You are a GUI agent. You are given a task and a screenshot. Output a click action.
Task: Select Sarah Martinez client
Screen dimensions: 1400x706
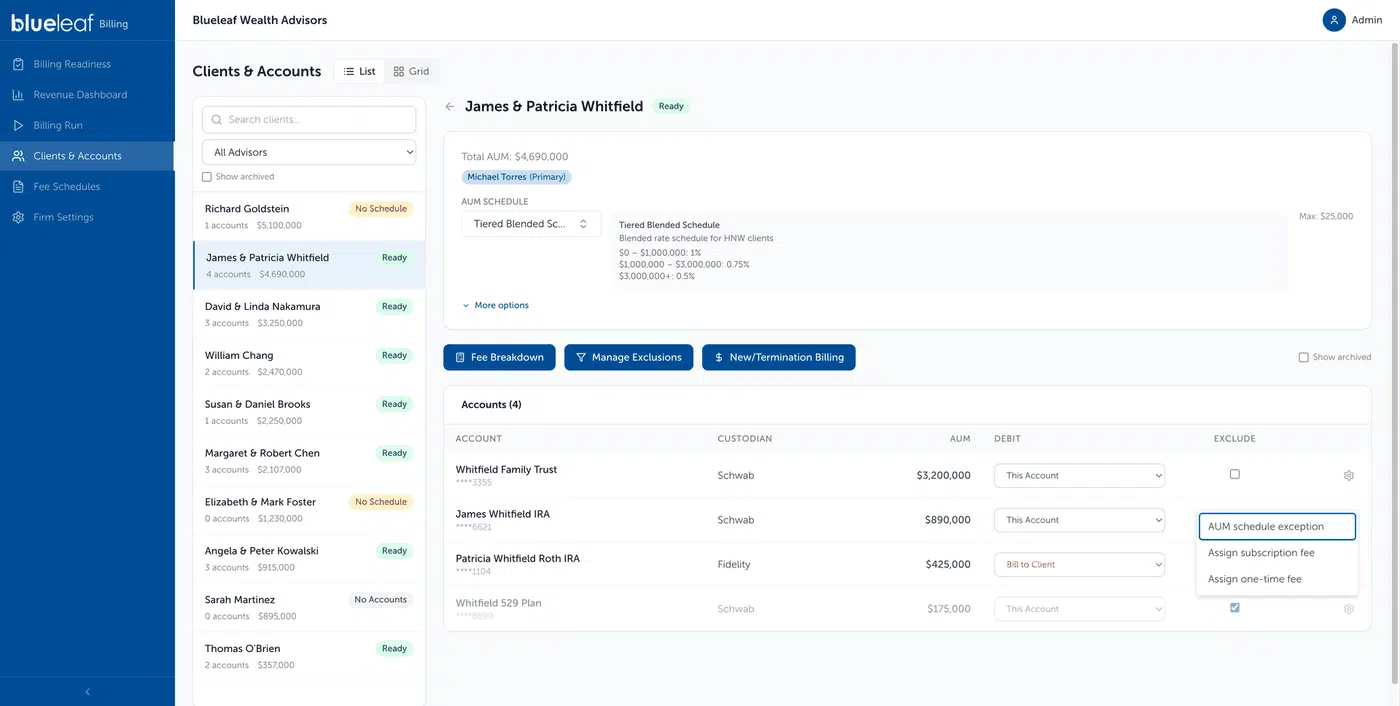click(x=309, y=608)
